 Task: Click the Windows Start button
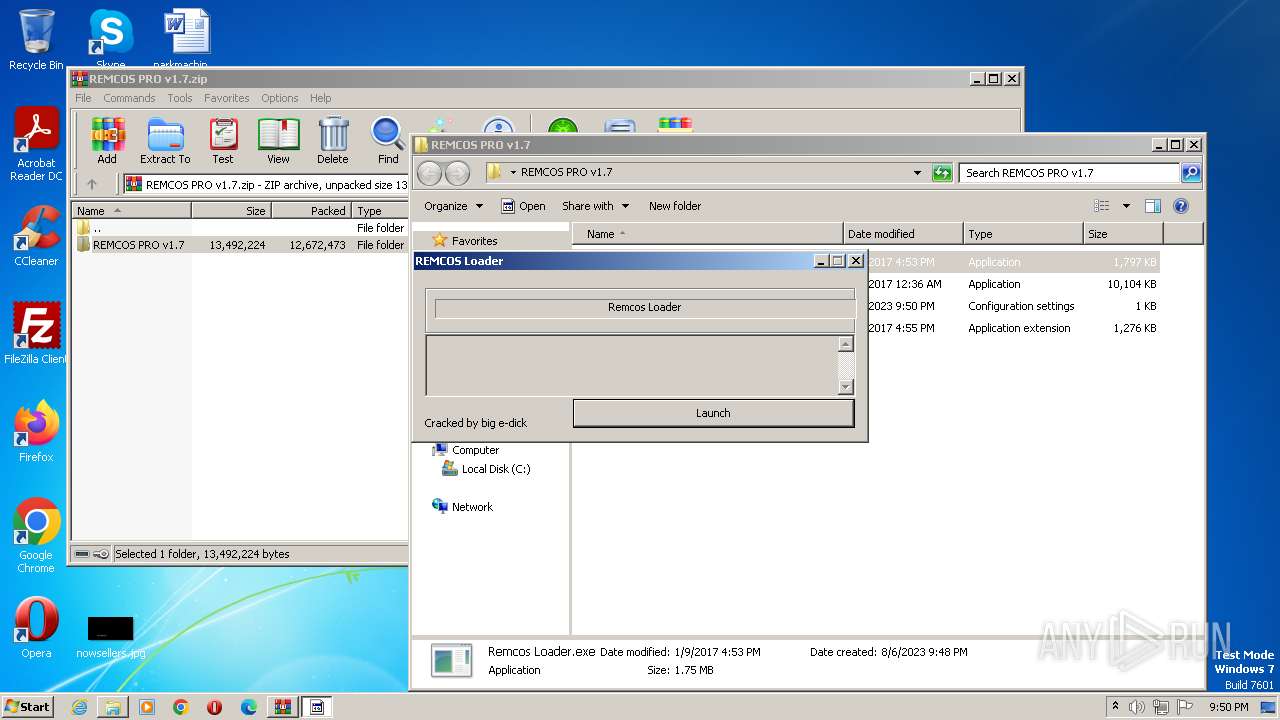27,707
